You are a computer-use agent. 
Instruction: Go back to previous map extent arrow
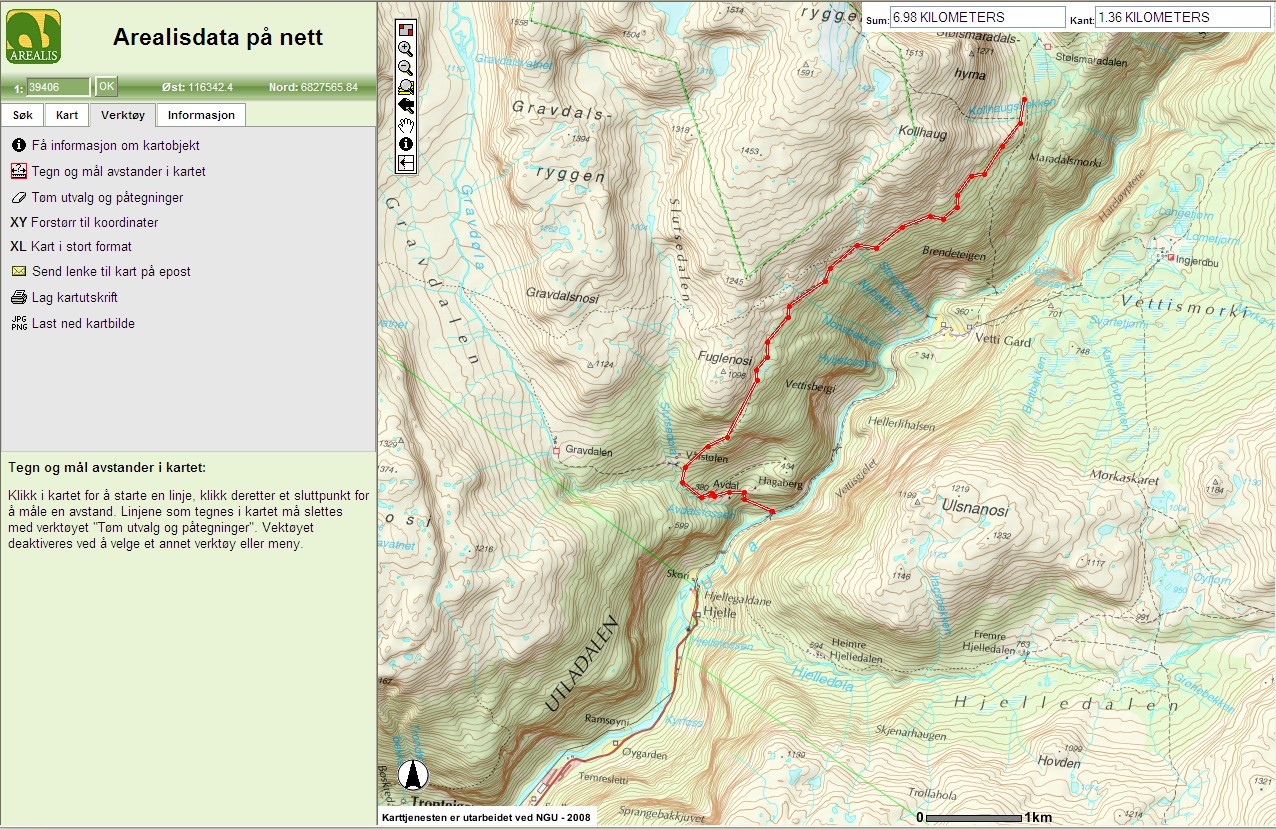click(405, 162)
